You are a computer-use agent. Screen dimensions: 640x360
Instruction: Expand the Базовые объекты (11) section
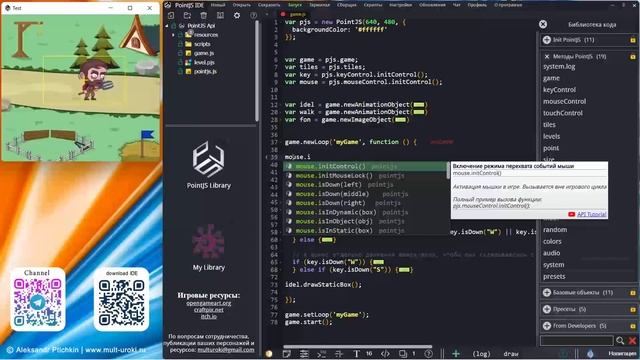click(547, 293)
